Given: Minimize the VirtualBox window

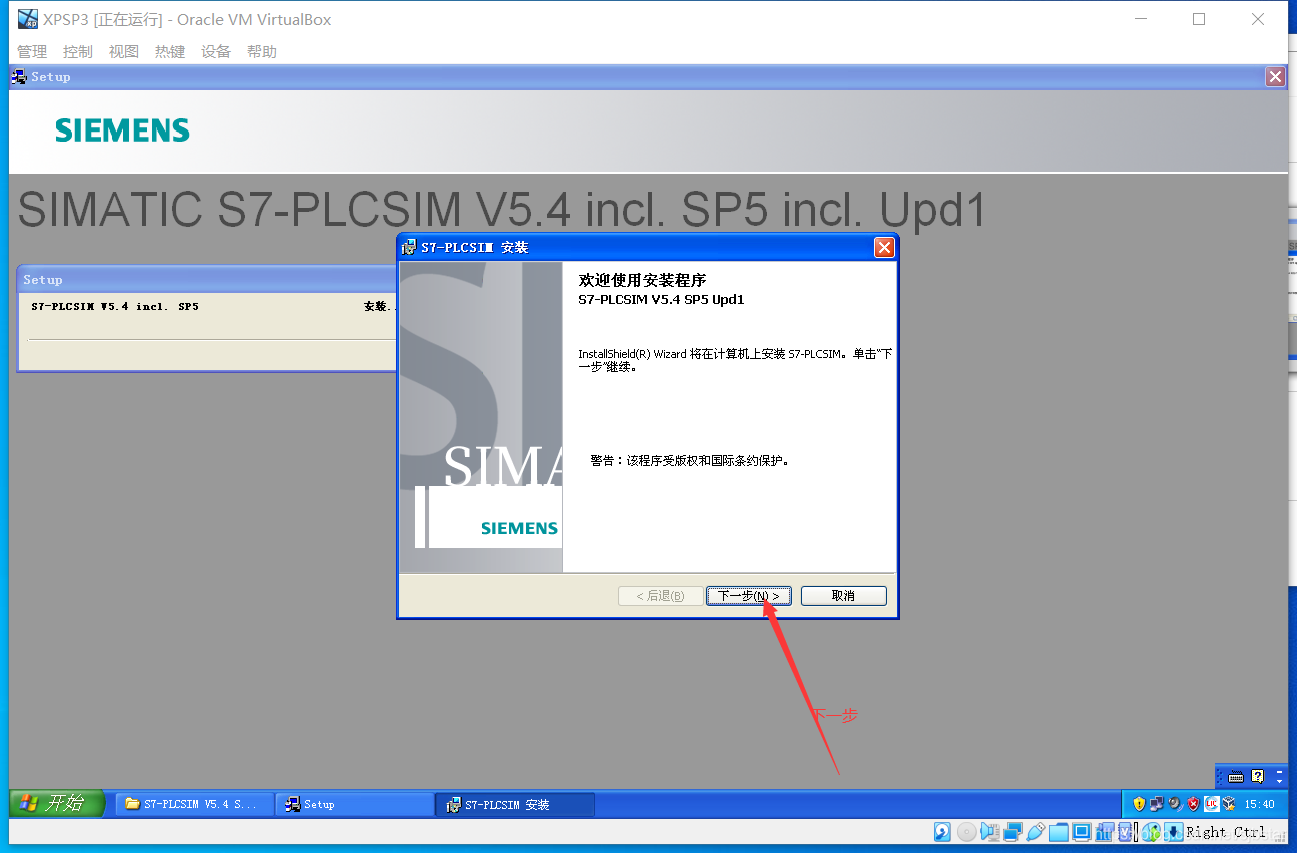Looking at the screenshot, I should tap(1141, 19).
